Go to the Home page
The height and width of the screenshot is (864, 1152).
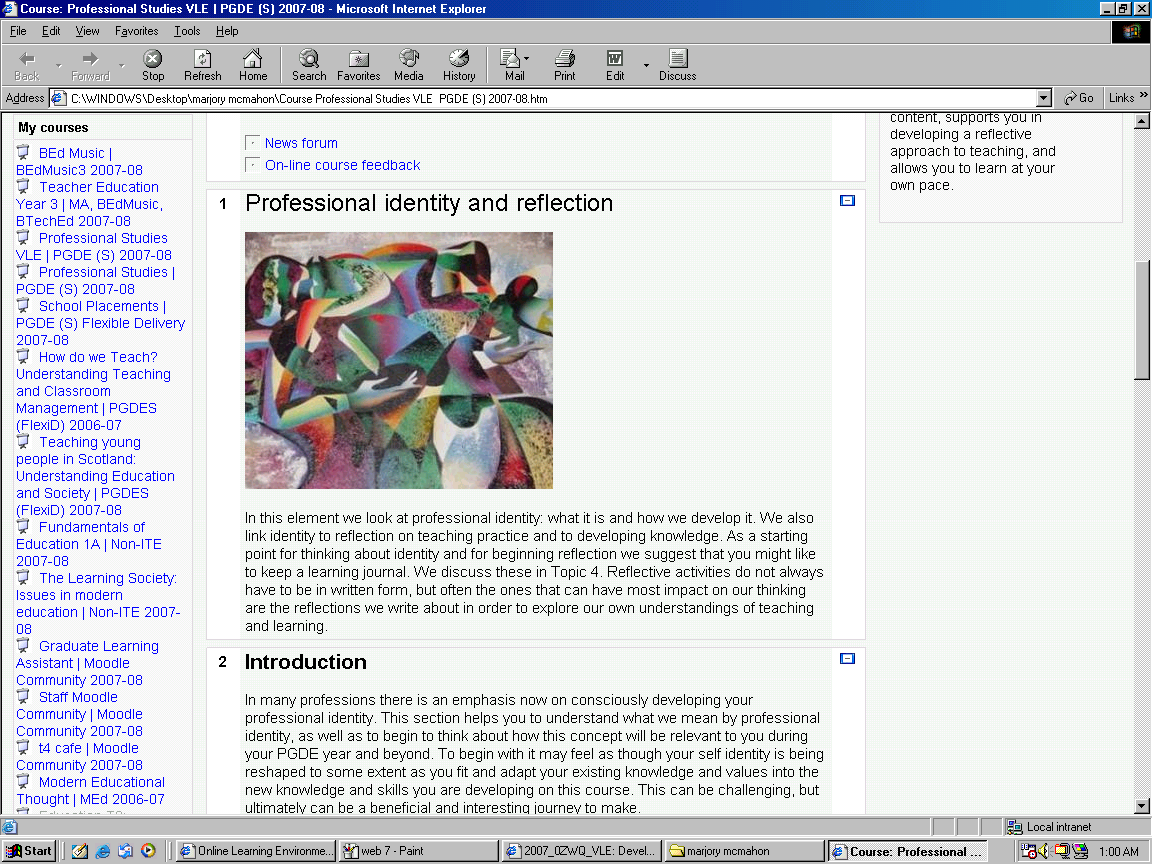click(x=253, y=65)
